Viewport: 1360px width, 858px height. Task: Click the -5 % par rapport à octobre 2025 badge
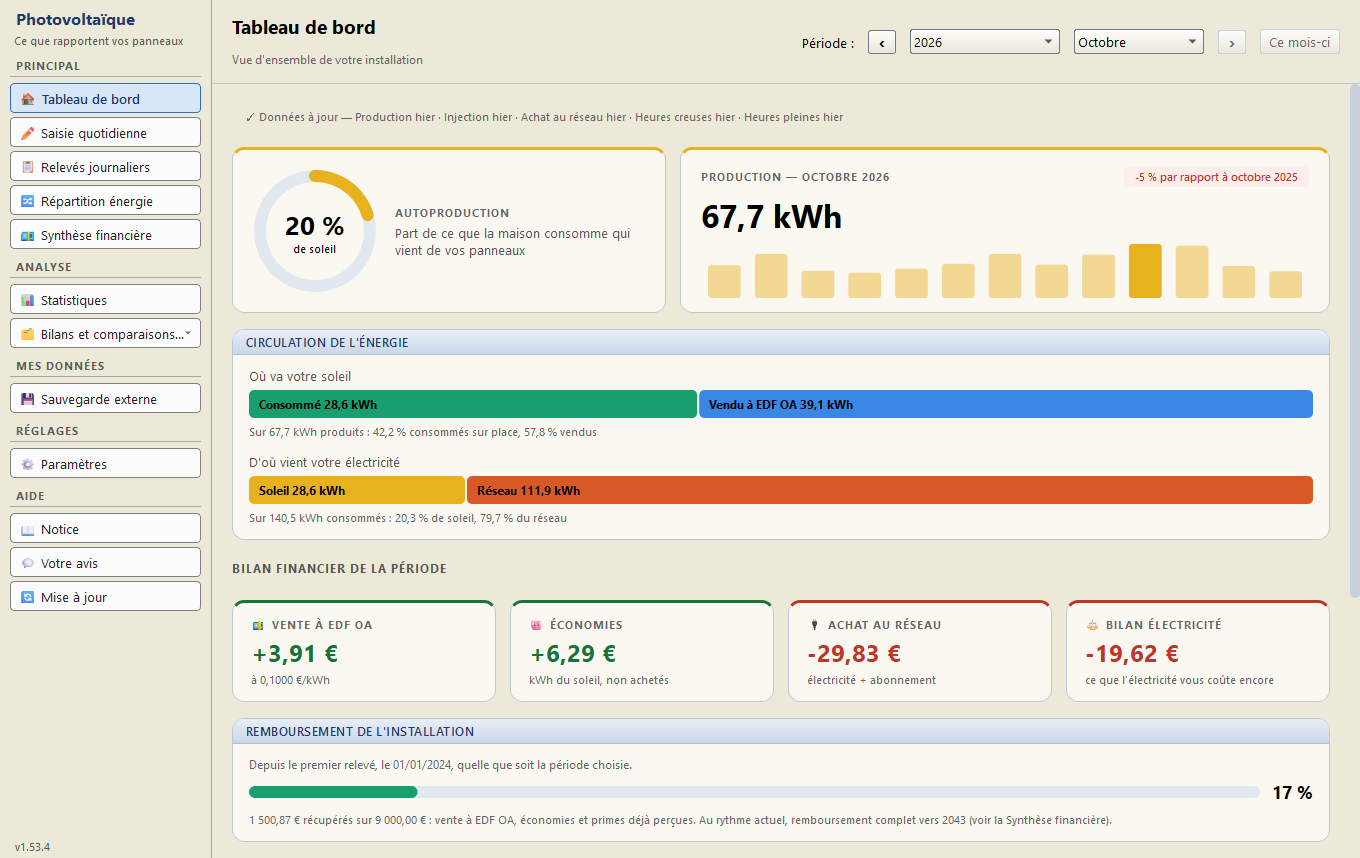point(1216,177)
